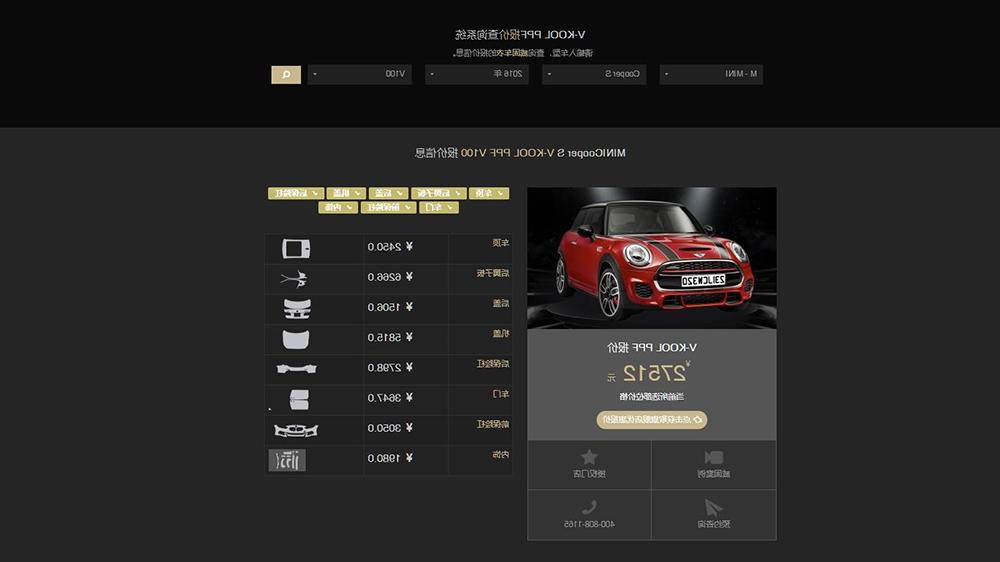Click the 400-808-1165 phone tile
Viewport: 1000px width, 562px height.
click(x=589, y=515)
